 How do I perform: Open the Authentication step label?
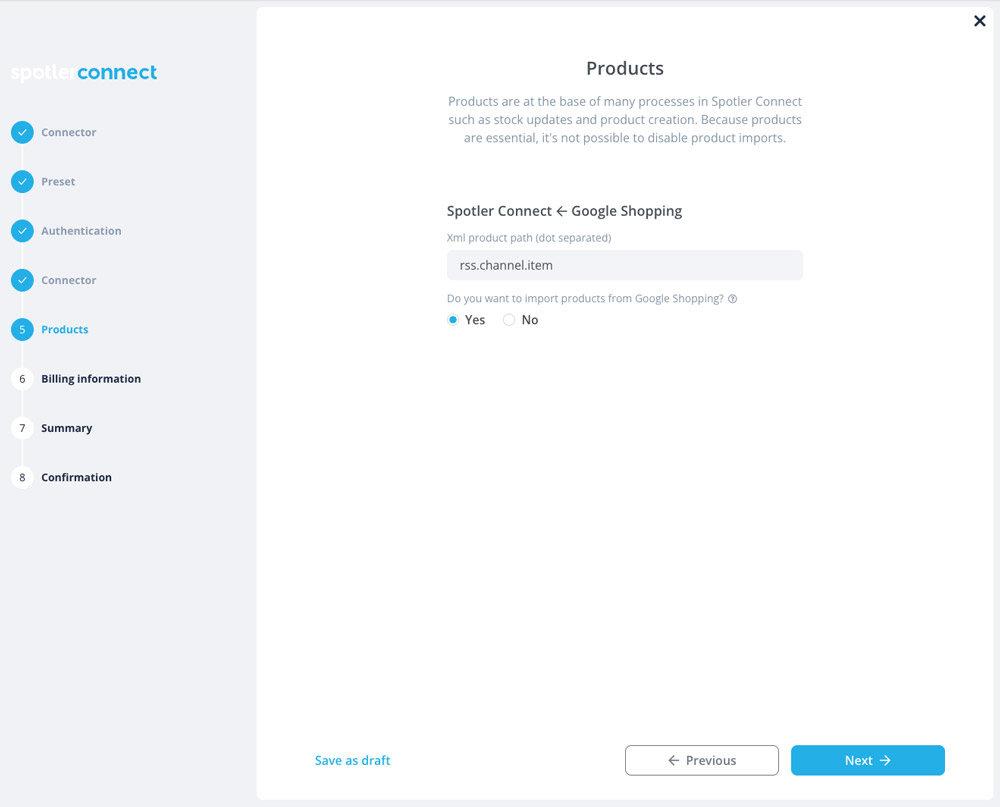81,231
